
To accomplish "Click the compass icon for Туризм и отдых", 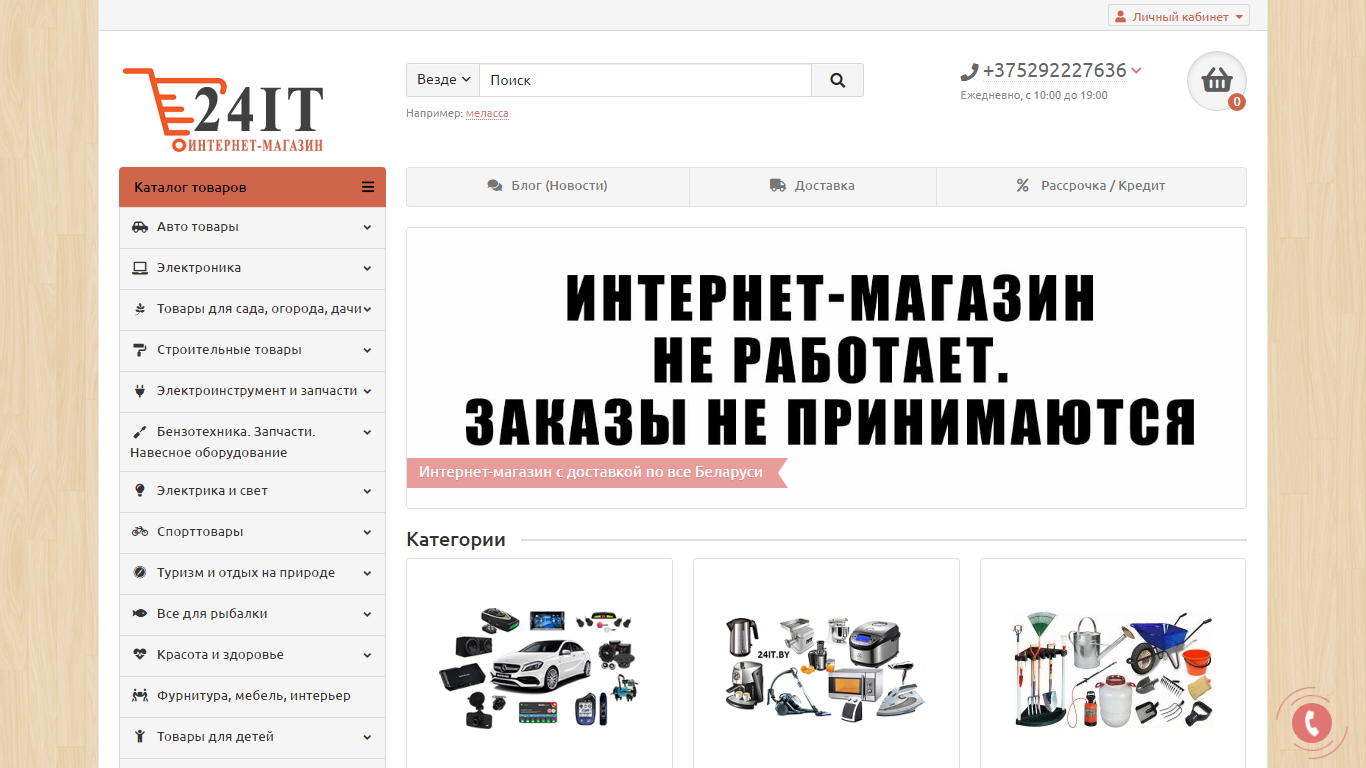I will coord(140,573).
